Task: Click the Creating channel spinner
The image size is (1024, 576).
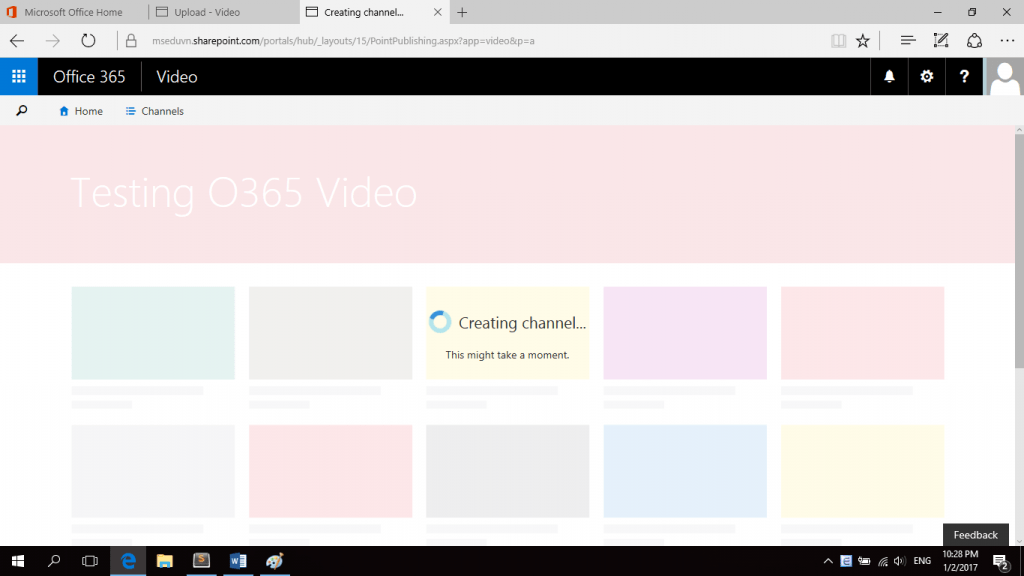Action: tap(440, 322)
